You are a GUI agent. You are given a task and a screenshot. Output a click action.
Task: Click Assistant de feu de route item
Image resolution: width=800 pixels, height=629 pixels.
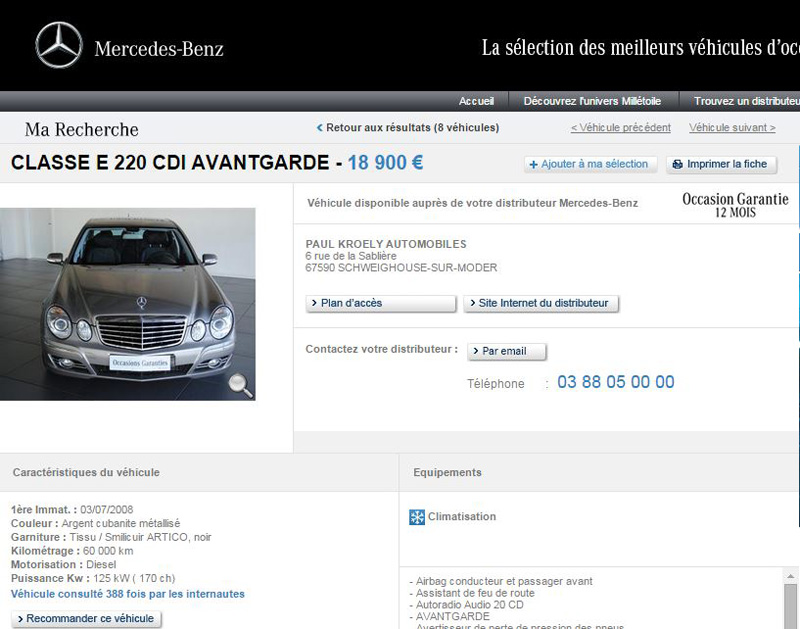pos(472,593)
